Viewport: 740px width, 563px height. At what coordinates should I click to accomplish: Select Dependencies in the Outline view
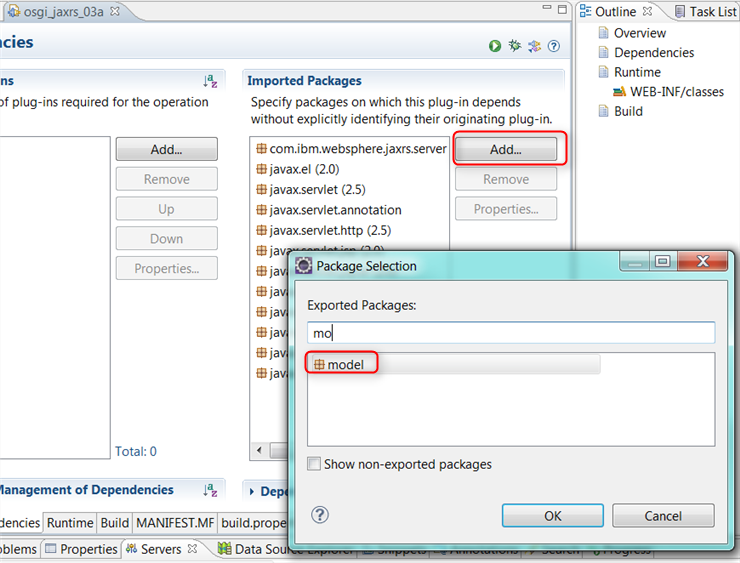(653, 52)
